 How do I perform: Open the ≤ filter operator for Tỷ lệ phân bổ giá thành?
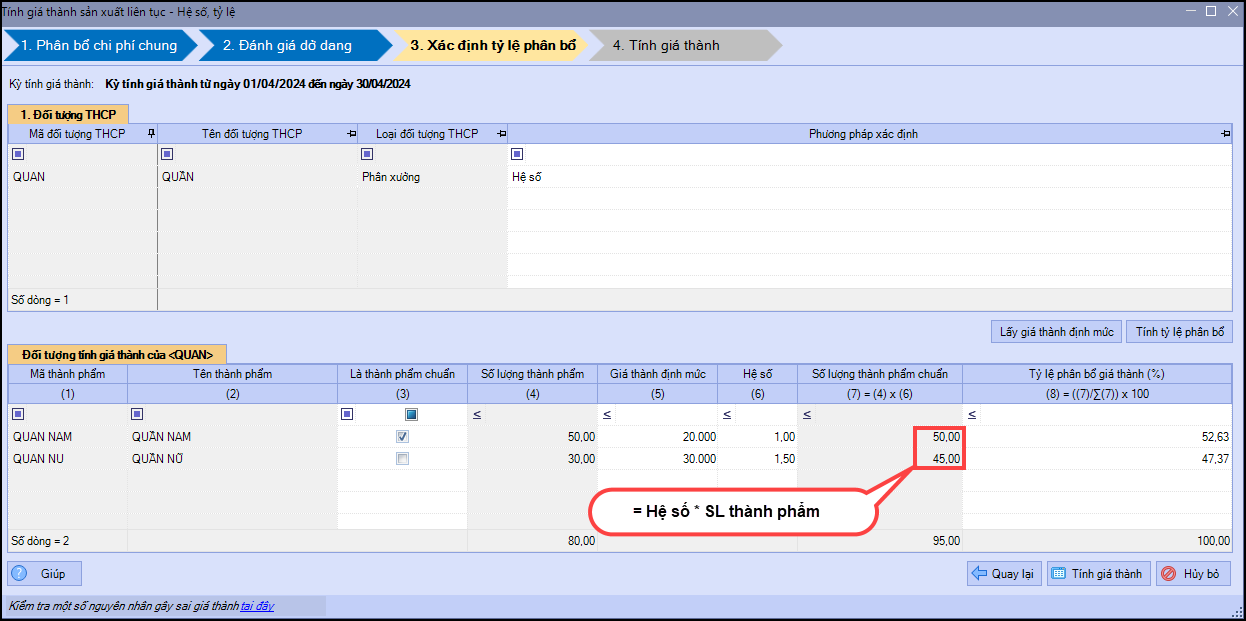click(972, 414)
